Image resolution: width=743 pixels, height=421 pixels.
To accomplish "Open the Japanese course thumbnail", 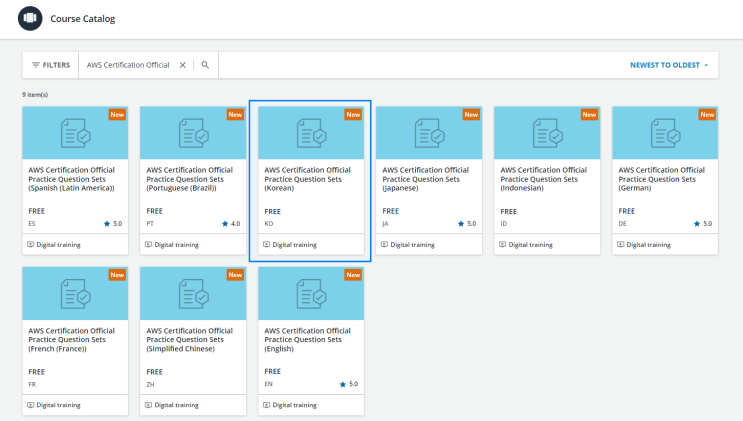I will click(429, 133).
